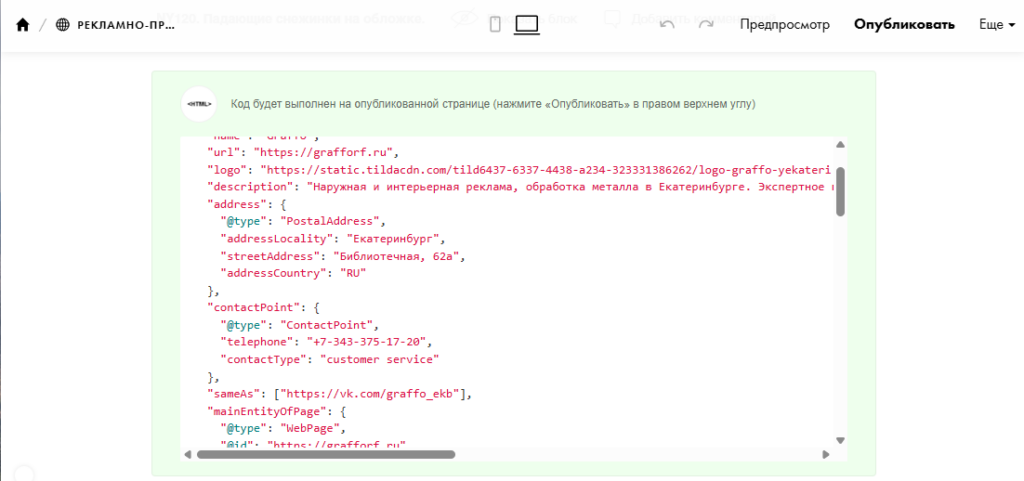Image resolution: width=1024 pixels, height=481 pixels.
Task: Click the horizontal scrollbar thumb in code
Action: (x=326, y=454)
